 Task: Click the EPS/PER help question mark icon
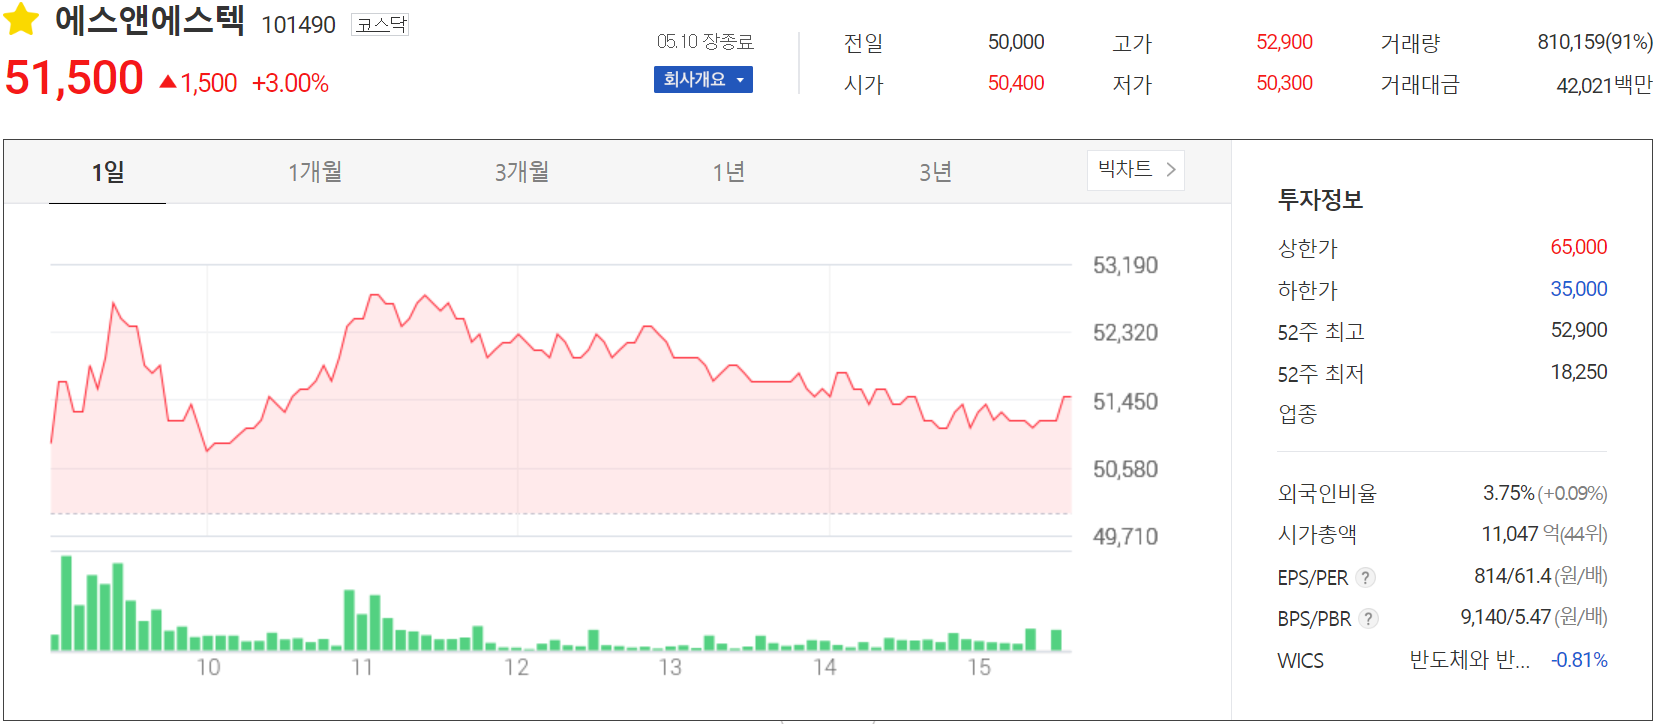click(1366, 577)
